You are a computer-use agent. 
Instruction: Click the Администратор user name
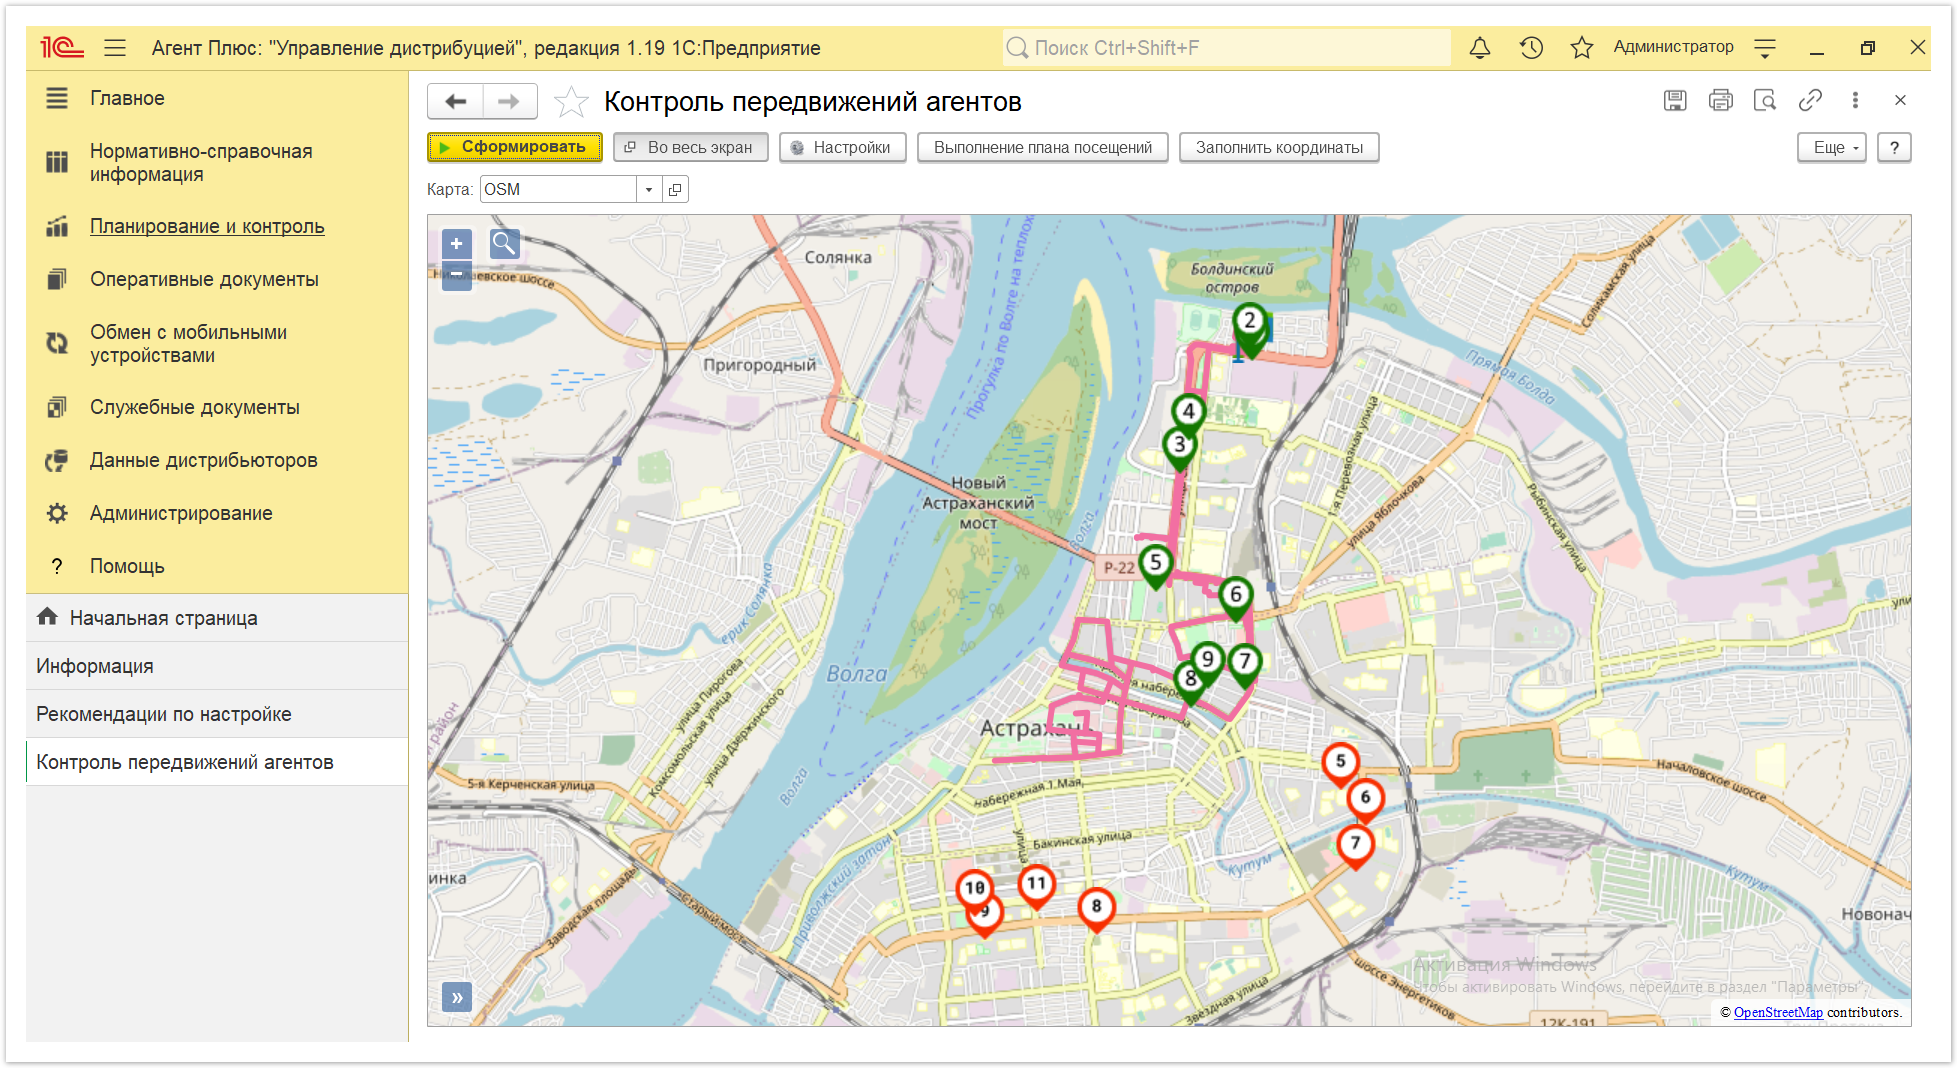[x=1673, y=47]
